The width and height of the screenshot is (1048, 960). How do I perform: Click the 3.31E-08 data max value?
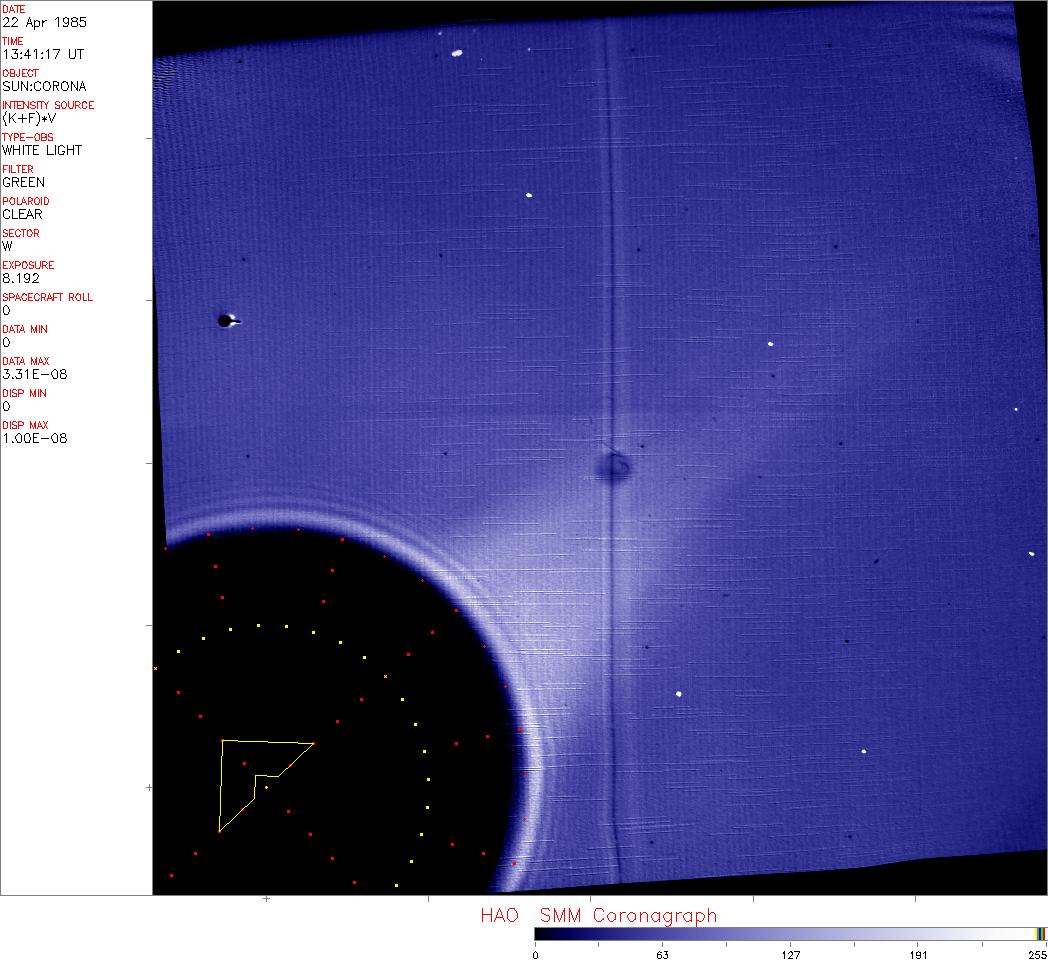point(34,374)
